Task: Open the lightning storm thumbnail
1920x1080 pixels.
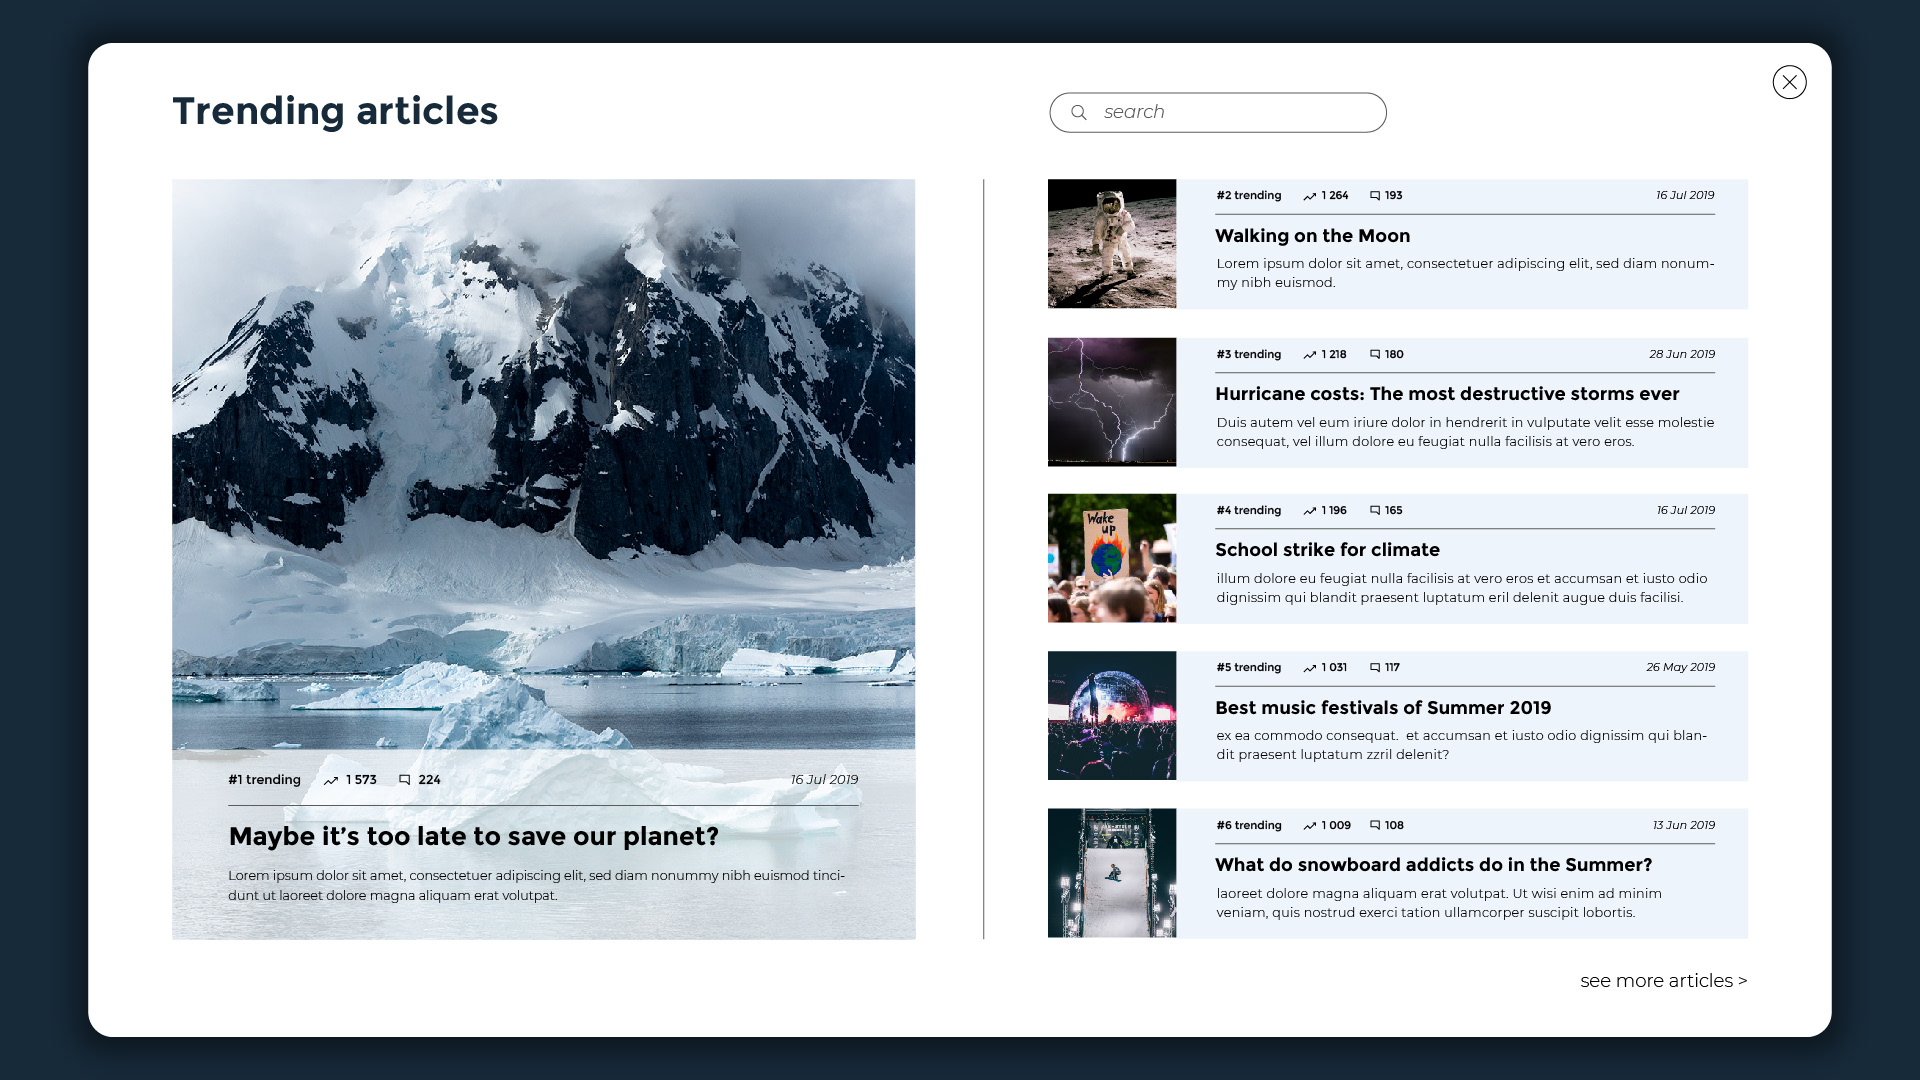Action: (x=1111, y=402)
